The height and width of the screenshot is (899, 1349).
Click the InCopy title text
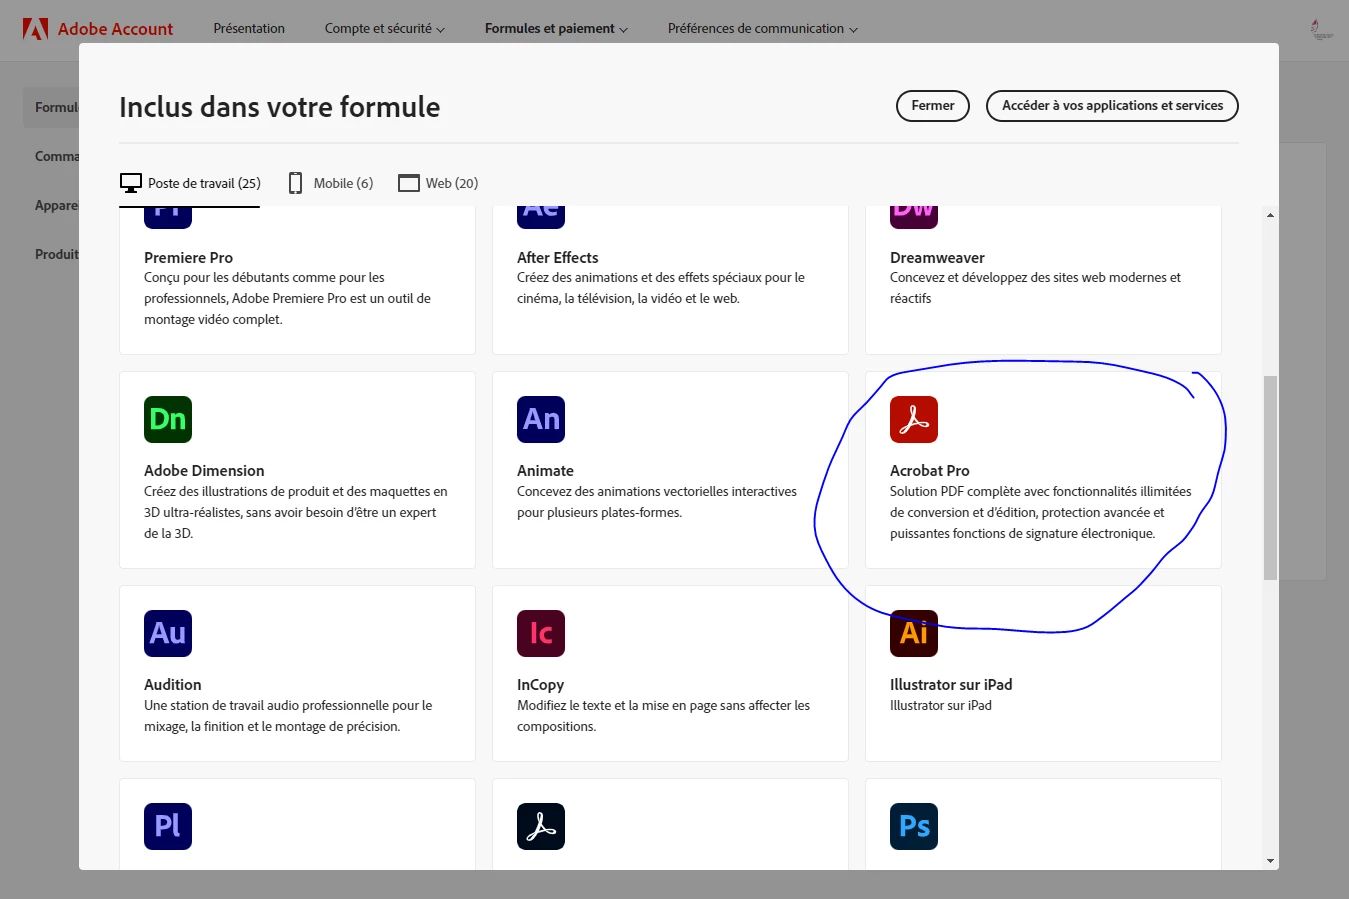540,684
